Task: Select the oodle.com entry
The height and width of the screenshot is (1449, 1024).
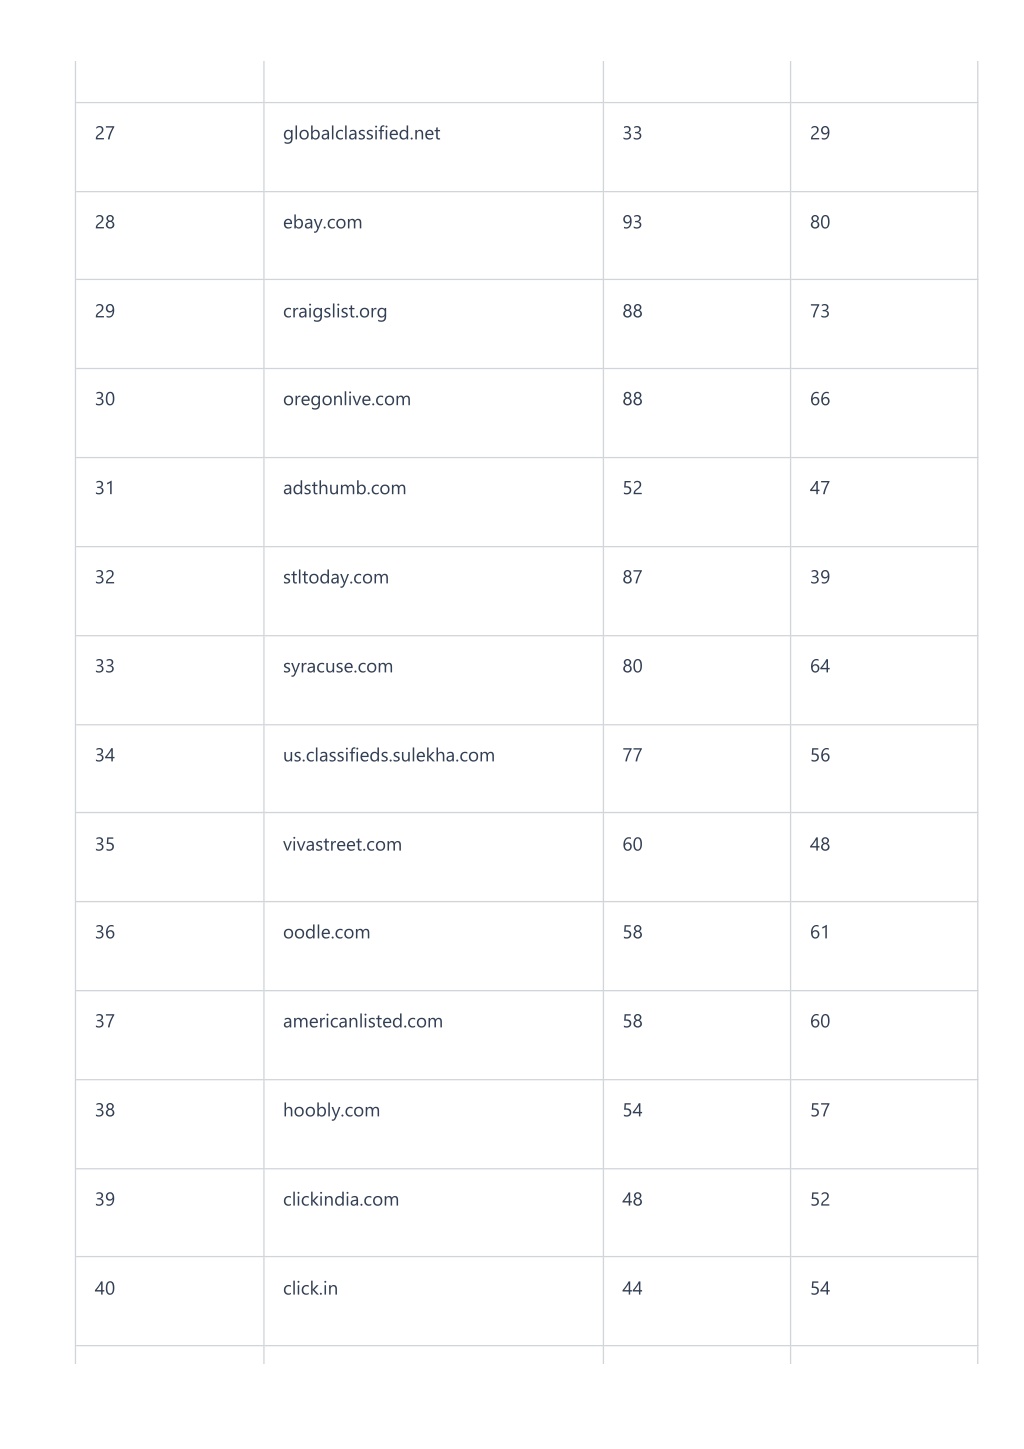Action: pos(326,932)
